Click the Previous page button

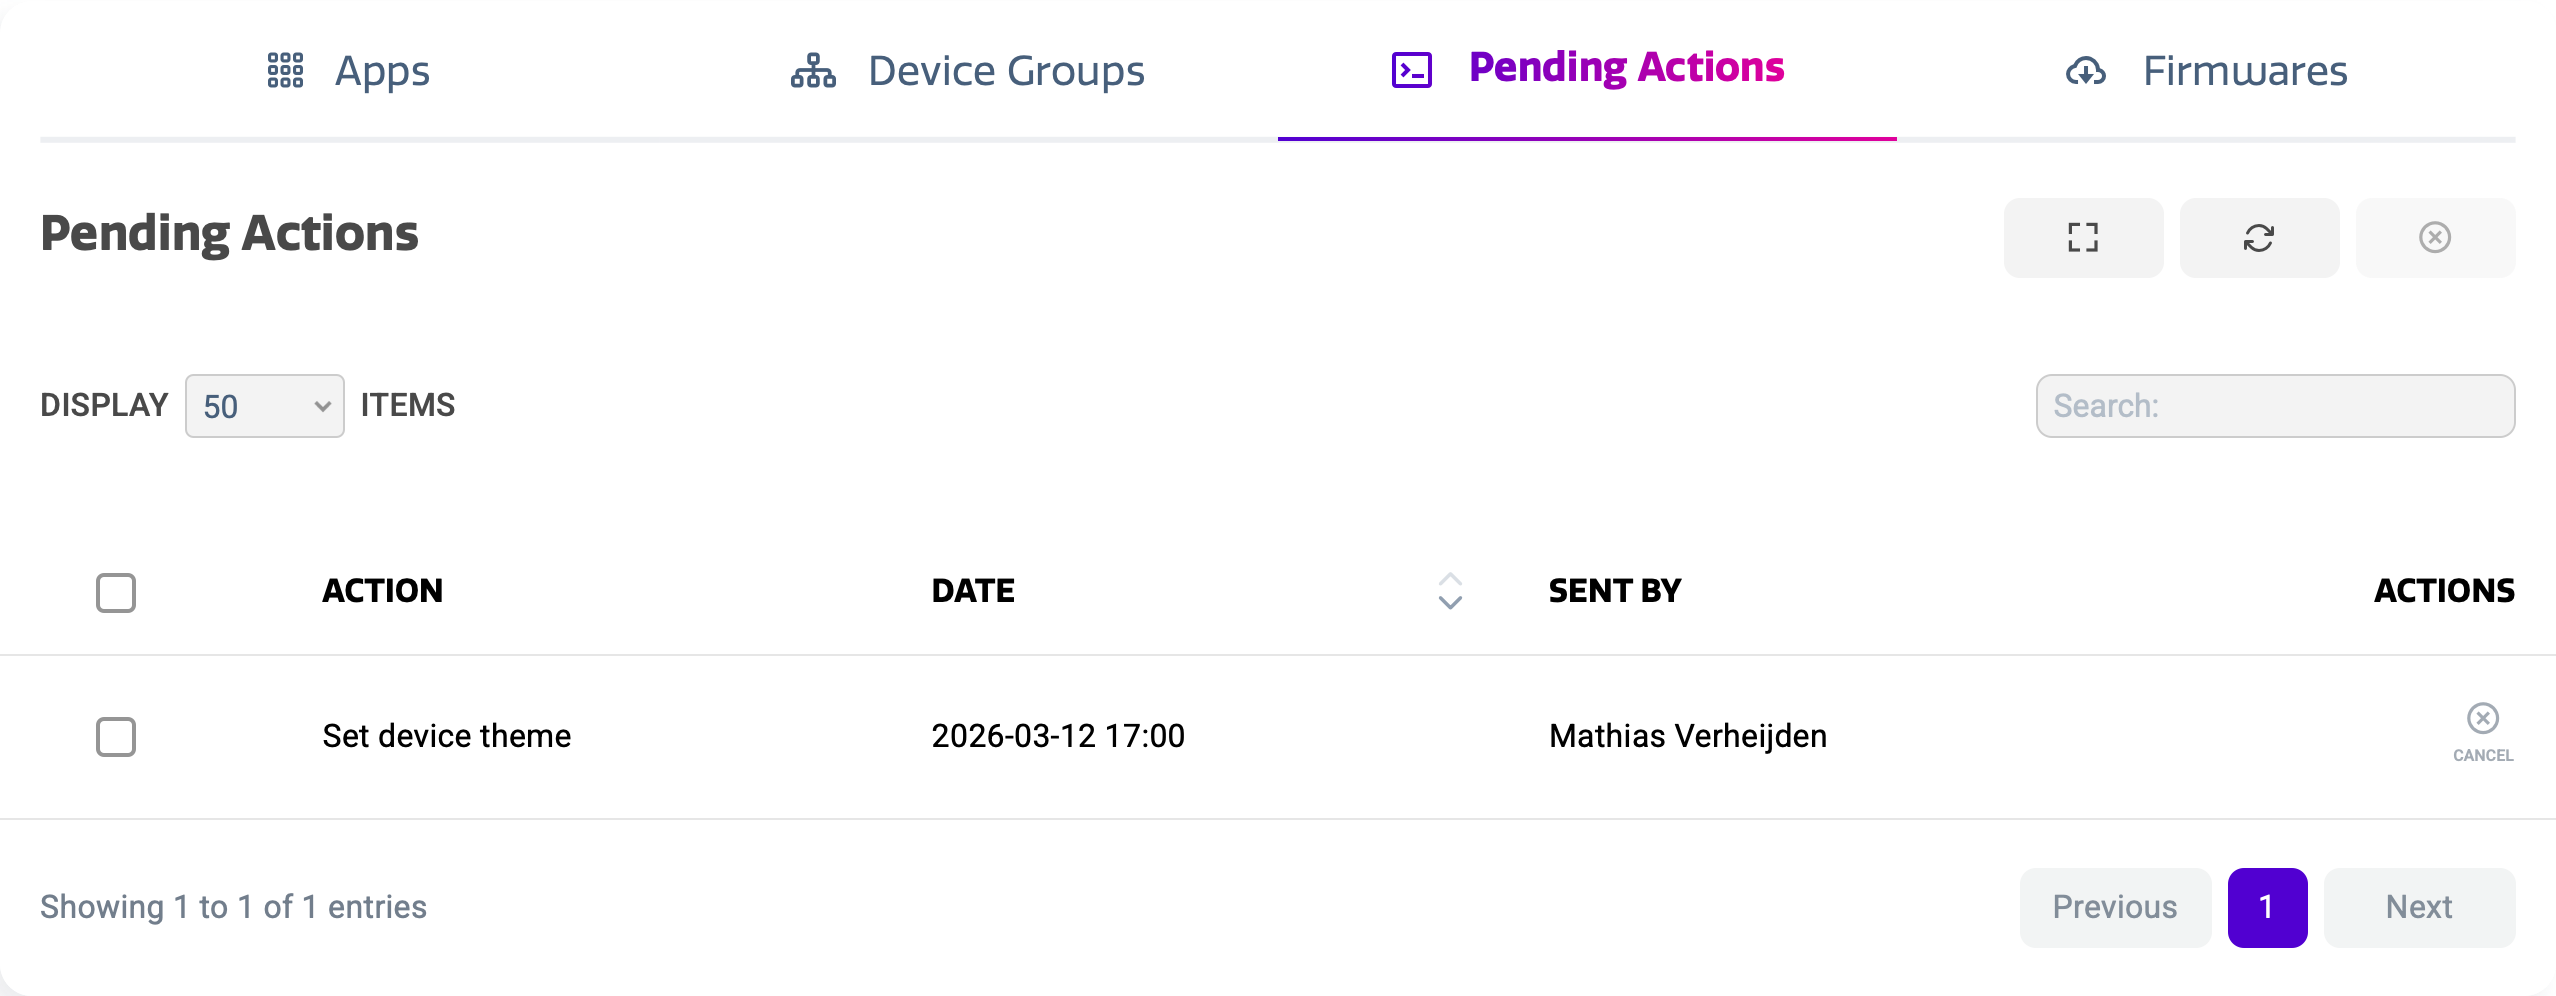2115,907
